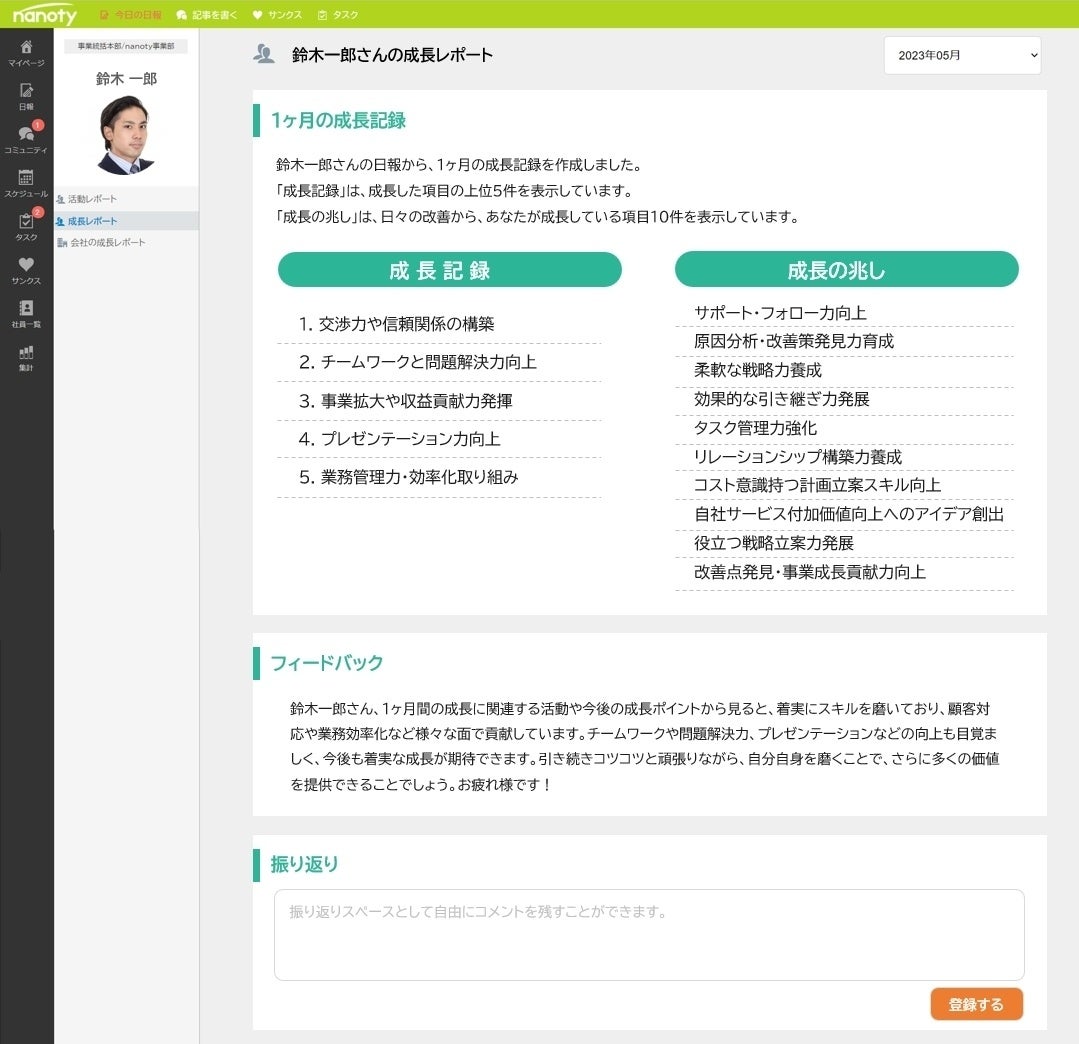Change the month in the 2023年05月 dropdown
Screen dimensions: 1079x1044
961,55
